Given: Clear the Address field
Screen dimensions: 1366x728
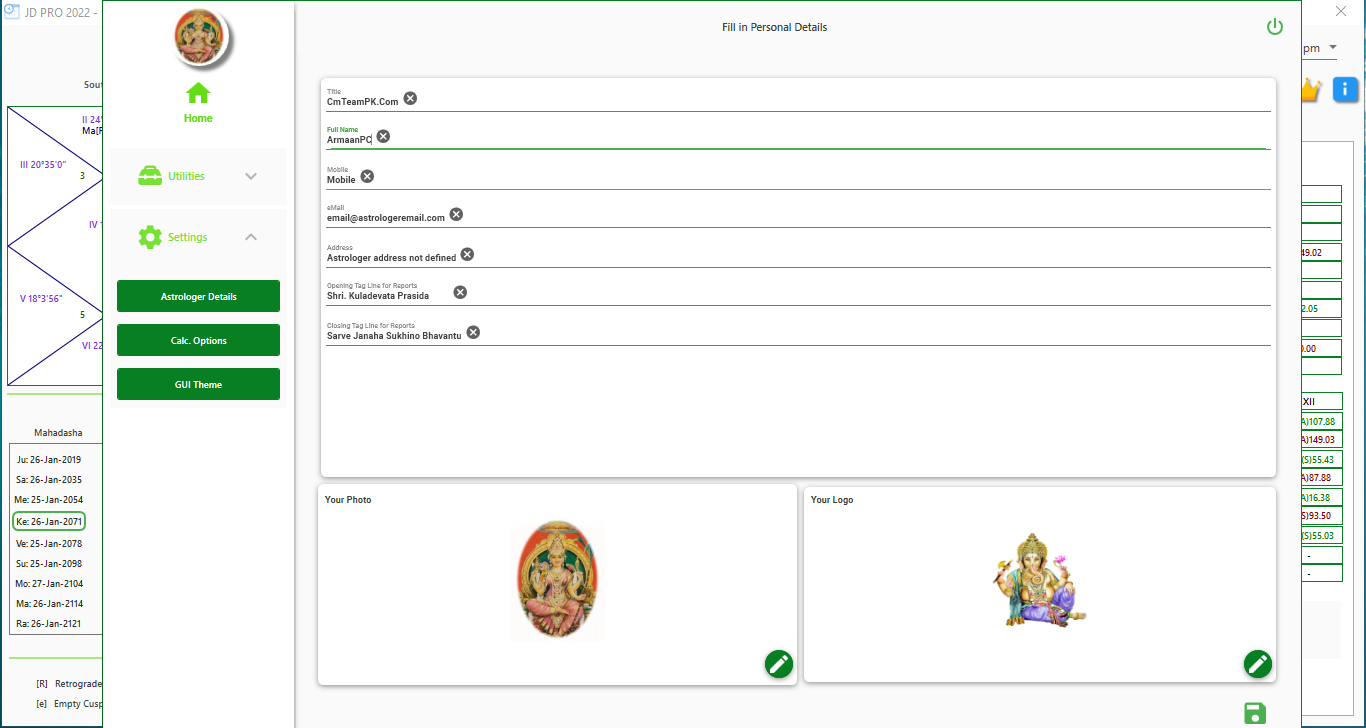Looking at the screenshot, I should [x=467, y=254].
